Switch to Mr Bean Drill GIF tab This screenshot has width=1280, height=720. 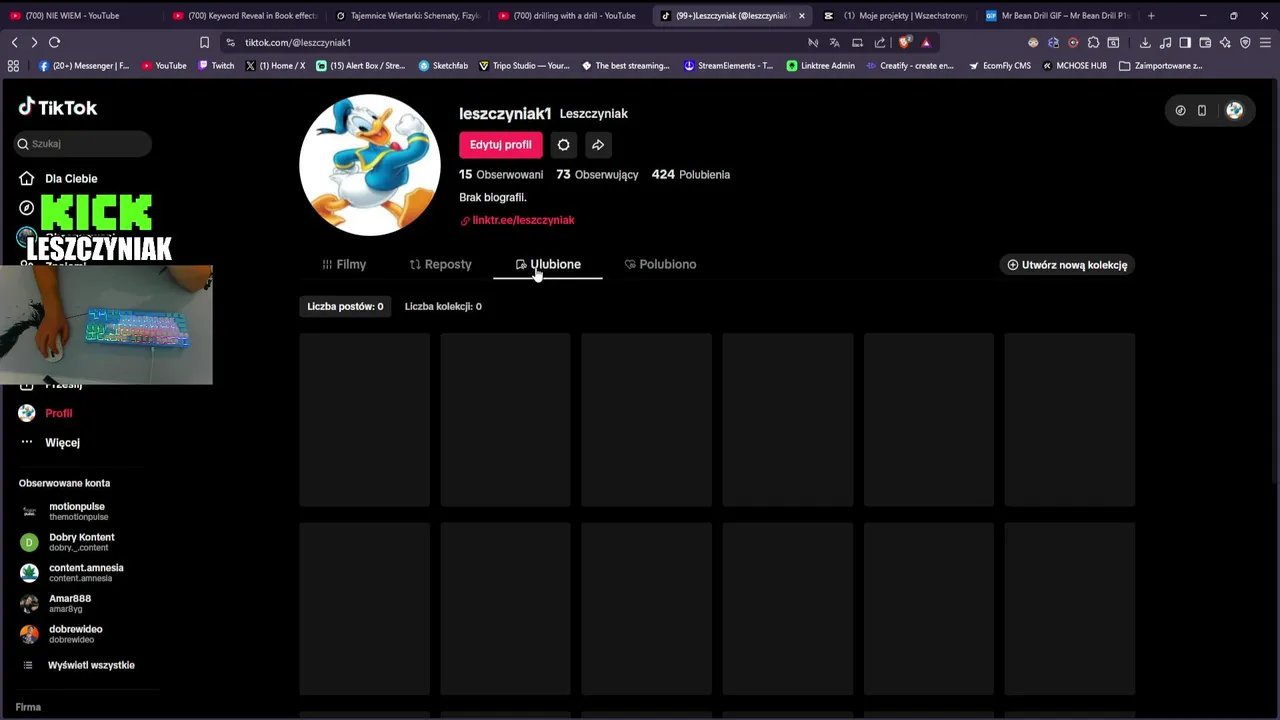1058,15
